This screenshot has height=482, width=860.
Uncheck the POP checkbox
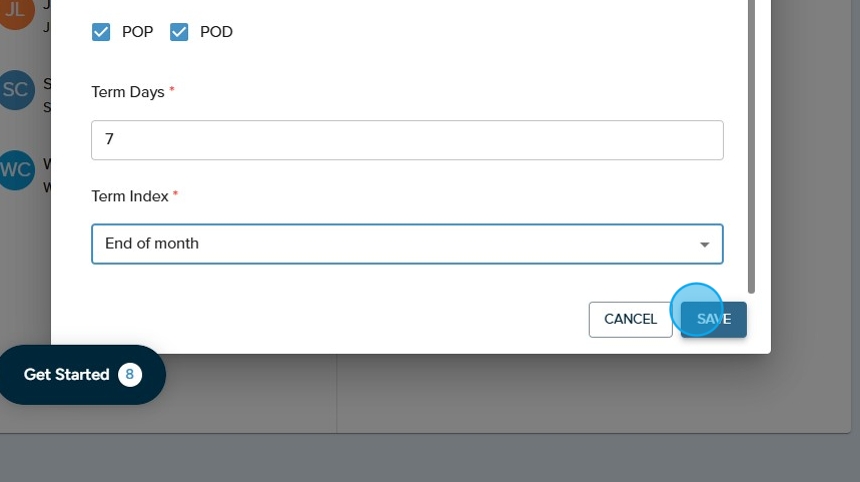tap(101, 32)
